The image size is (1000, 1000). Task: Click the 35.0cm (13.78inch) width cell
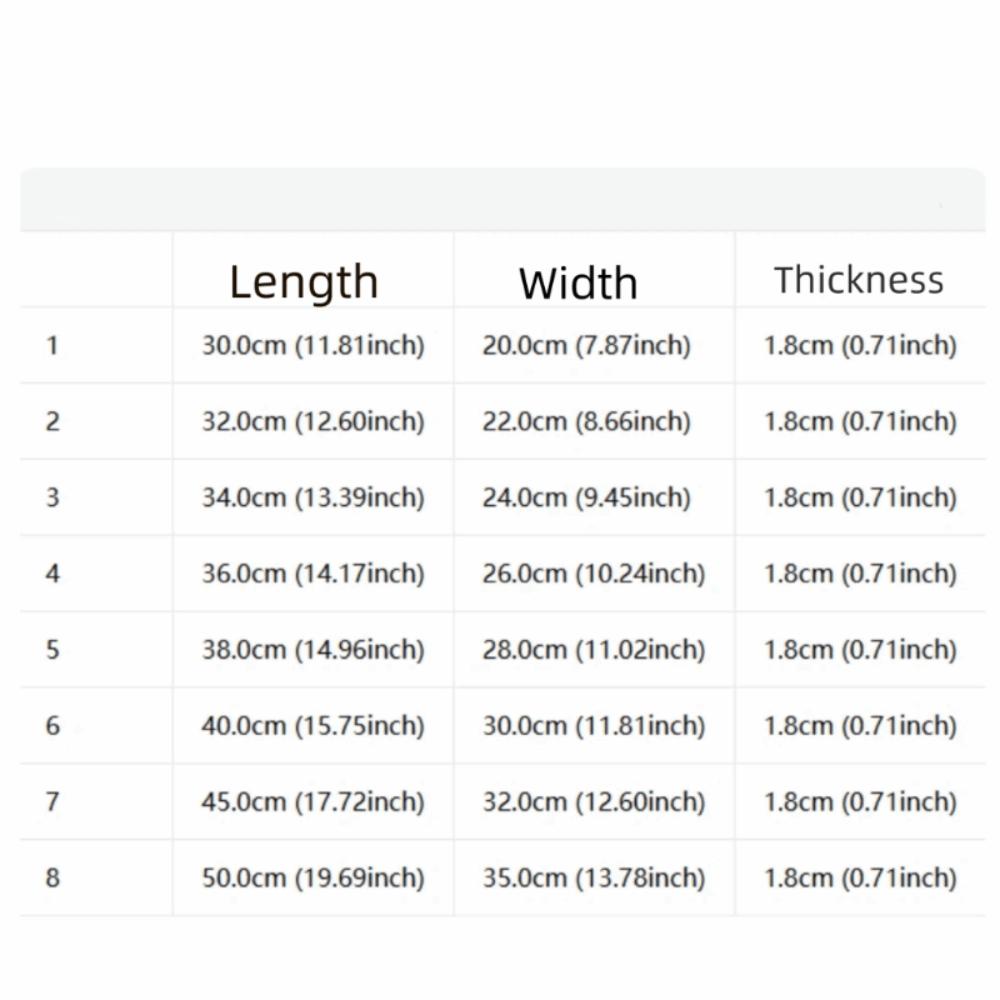coord(594,878)
